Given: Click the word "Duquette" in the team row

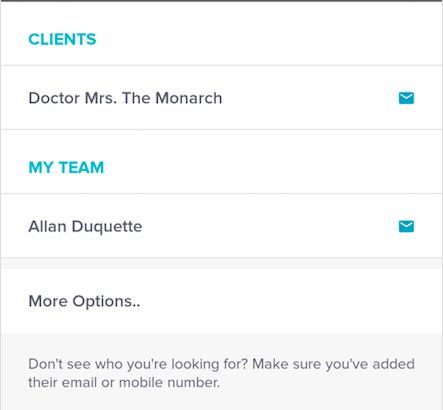Looking at the screenshot, I should [107, 227].
